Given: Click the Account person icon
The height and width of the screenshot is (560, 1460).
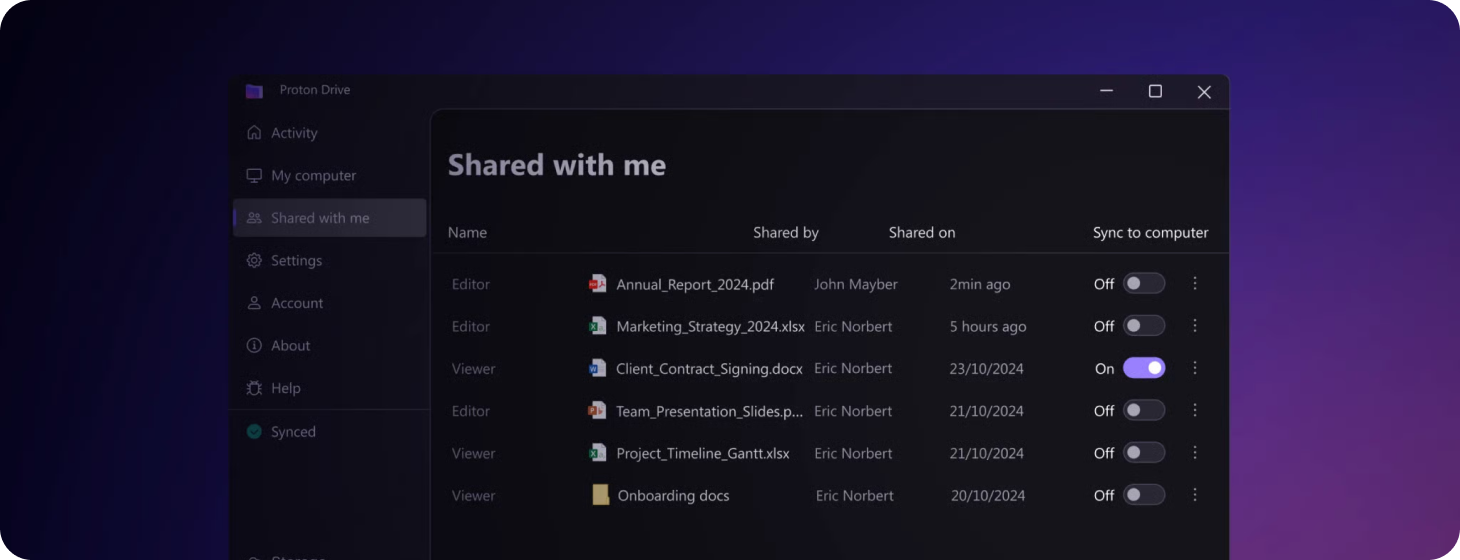Looking at the screenshot, I should click(x=254, y=303).
